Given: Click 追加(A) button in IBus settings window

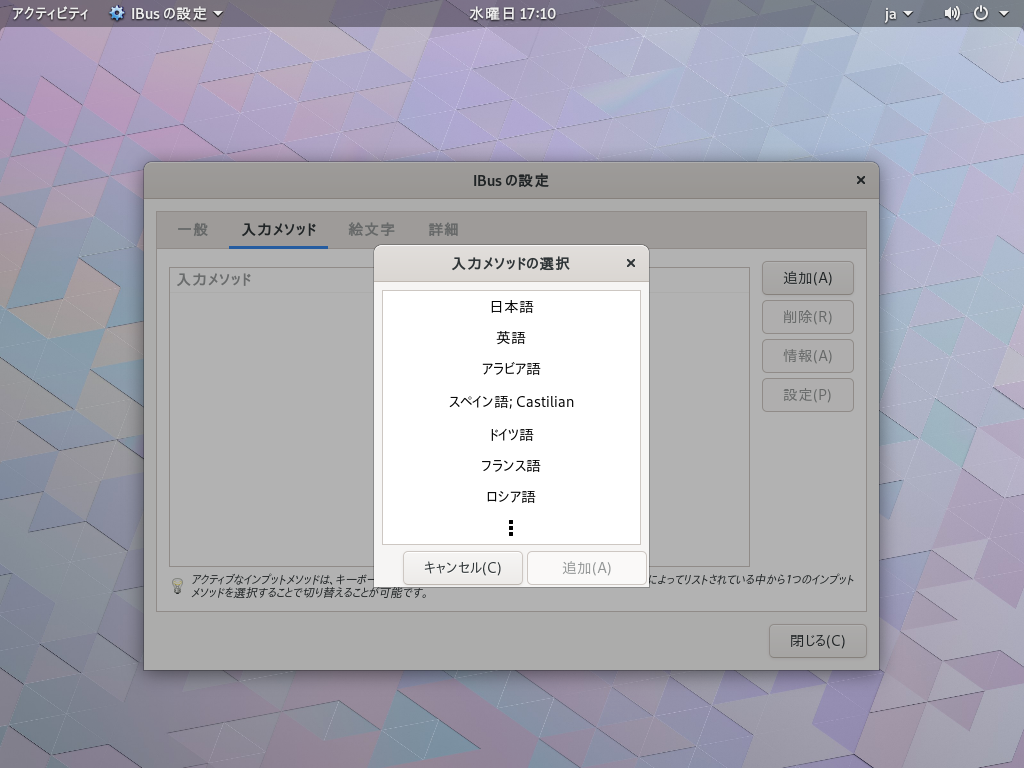Looking at the screenshot, I should click(x=808, y=278).
